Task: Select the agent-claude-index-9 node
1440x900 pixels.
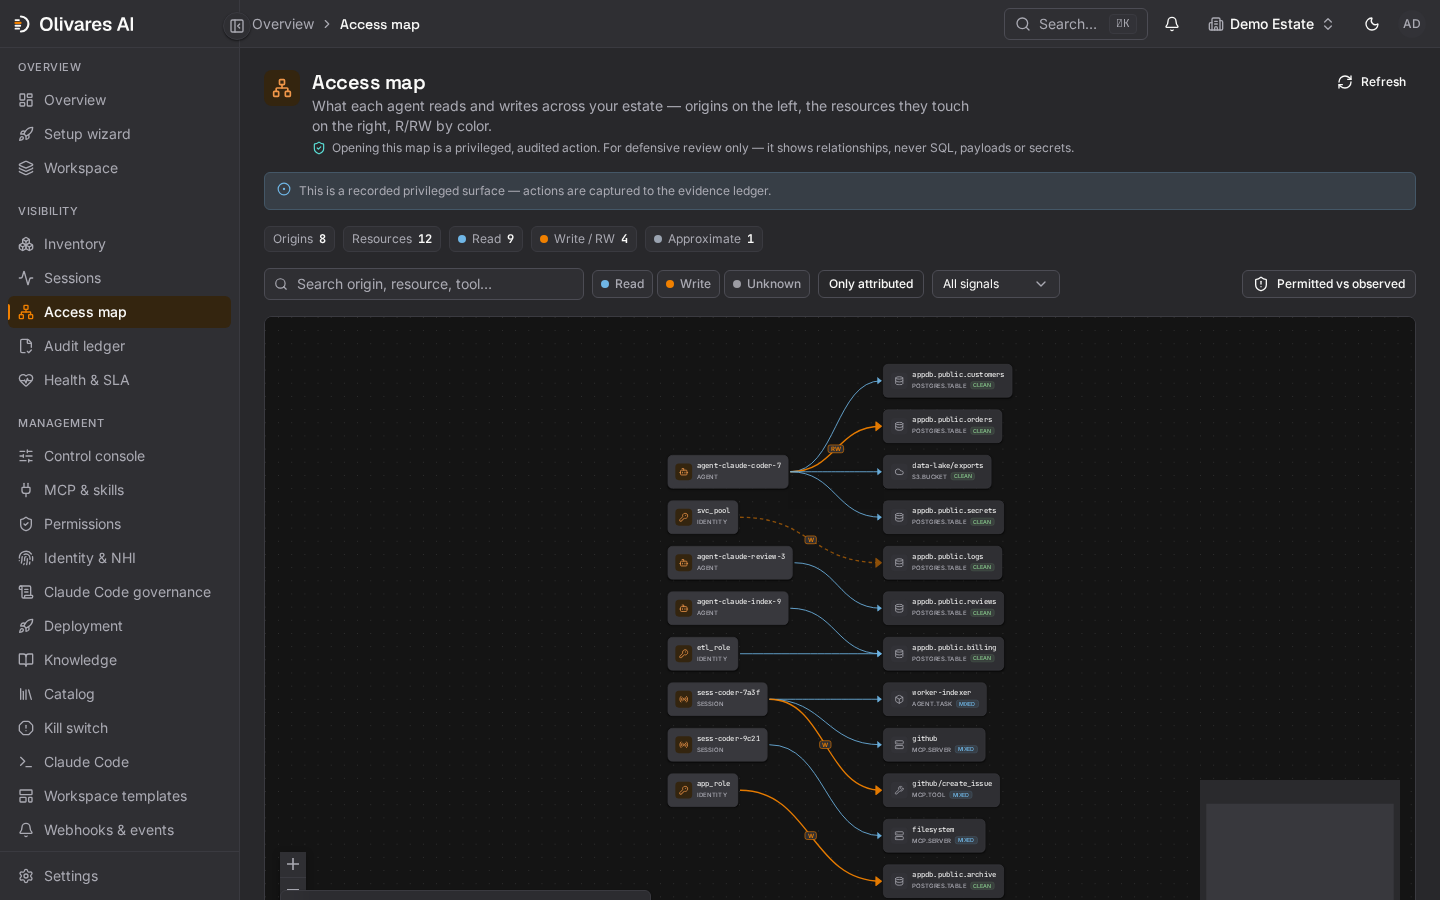Action: 728,608
